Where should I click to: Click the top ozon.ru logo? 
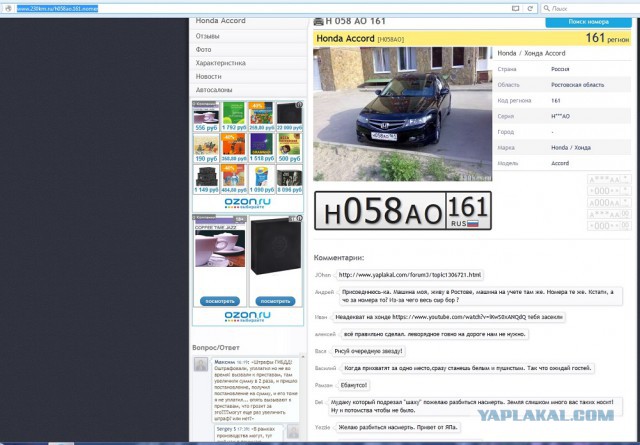pyautogui.click(x=247, y=203)
